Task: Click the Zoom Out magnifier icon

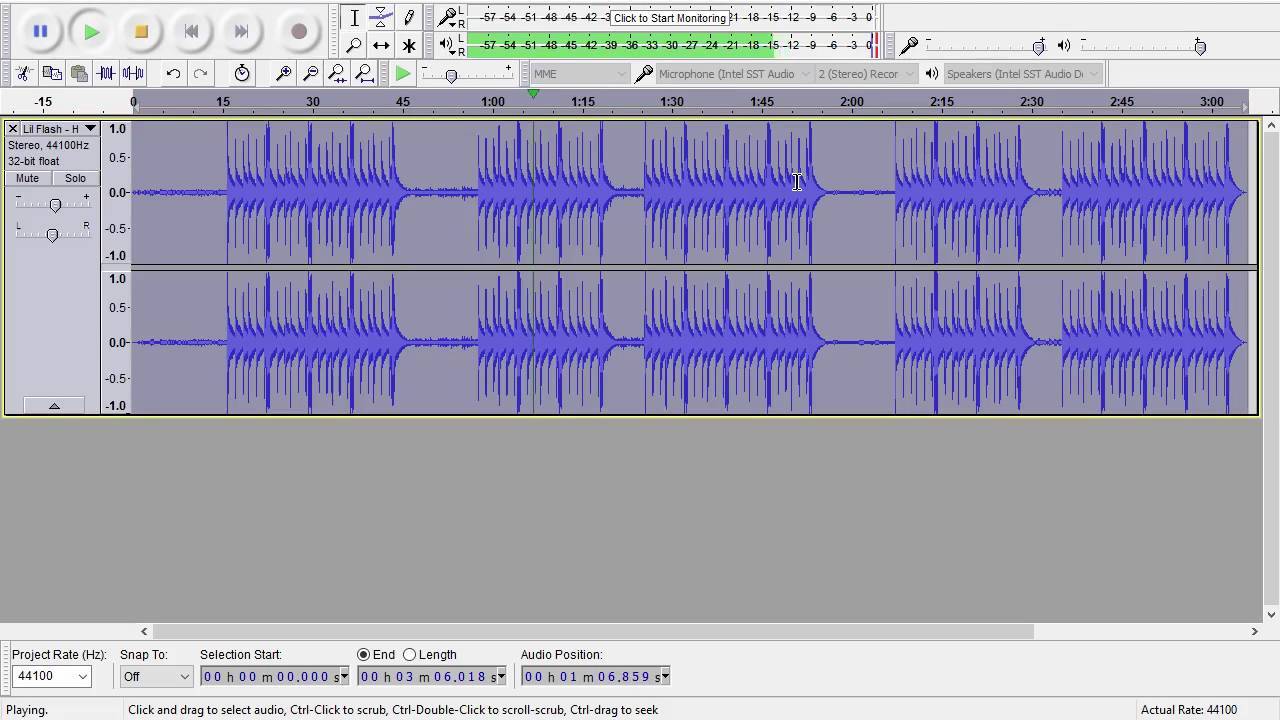Action: pos(311,73)
